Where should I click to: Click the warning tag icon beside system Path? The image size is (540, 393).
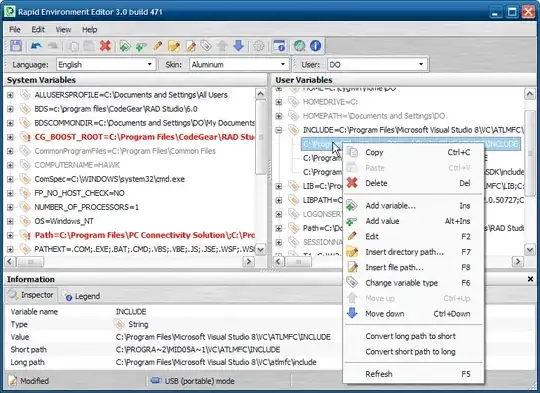25,235
